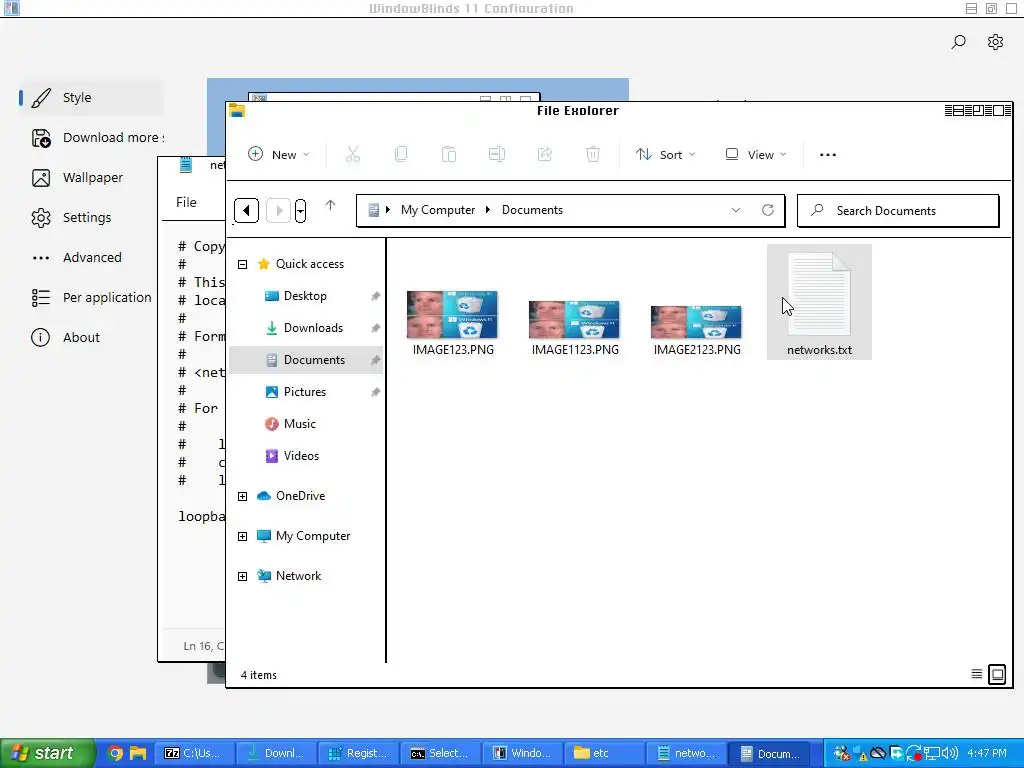Open the recent locations dropdown beside Forward
Viewport: 1024px width, 768px height.
pyautogui.click(x=300, y=210)
